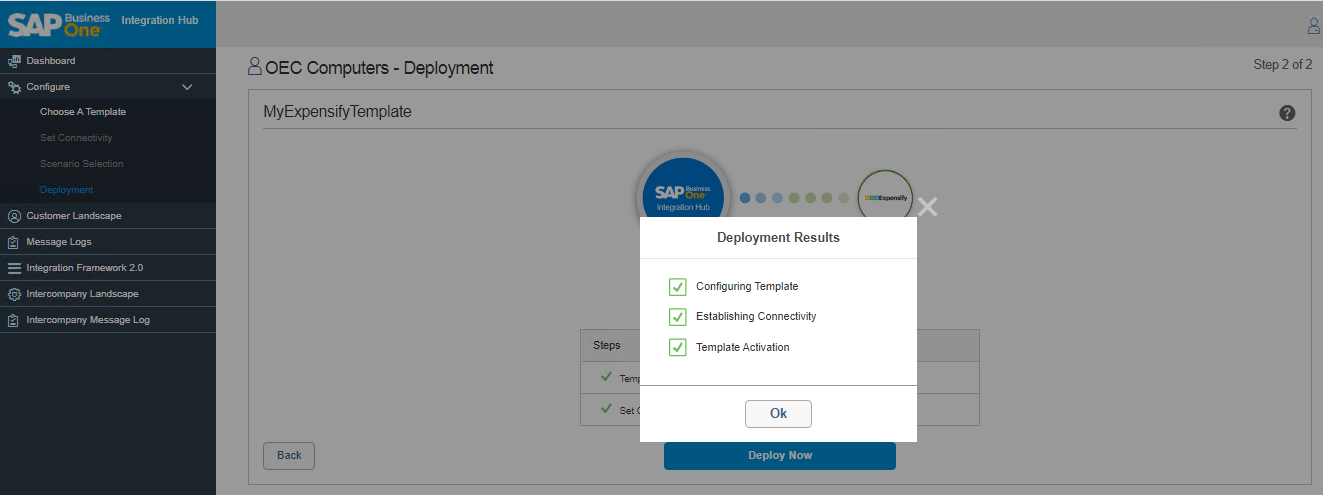Click the Expensify logo circle
Viewport: 1323px width, 495px height.
click(885, 198)
